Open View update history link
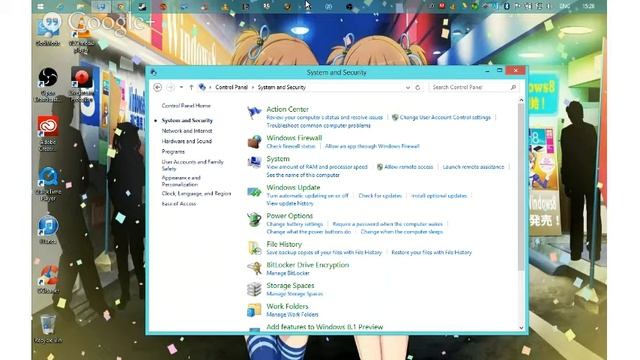This screenshot has height=360, width=640. click(x=290, y=203)
